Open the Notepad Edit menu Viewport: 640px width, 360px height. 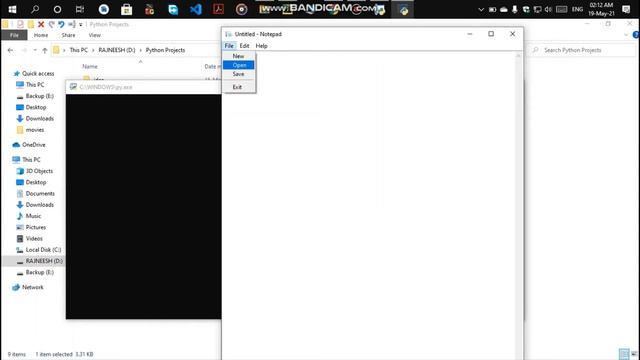tap(244, 46)
